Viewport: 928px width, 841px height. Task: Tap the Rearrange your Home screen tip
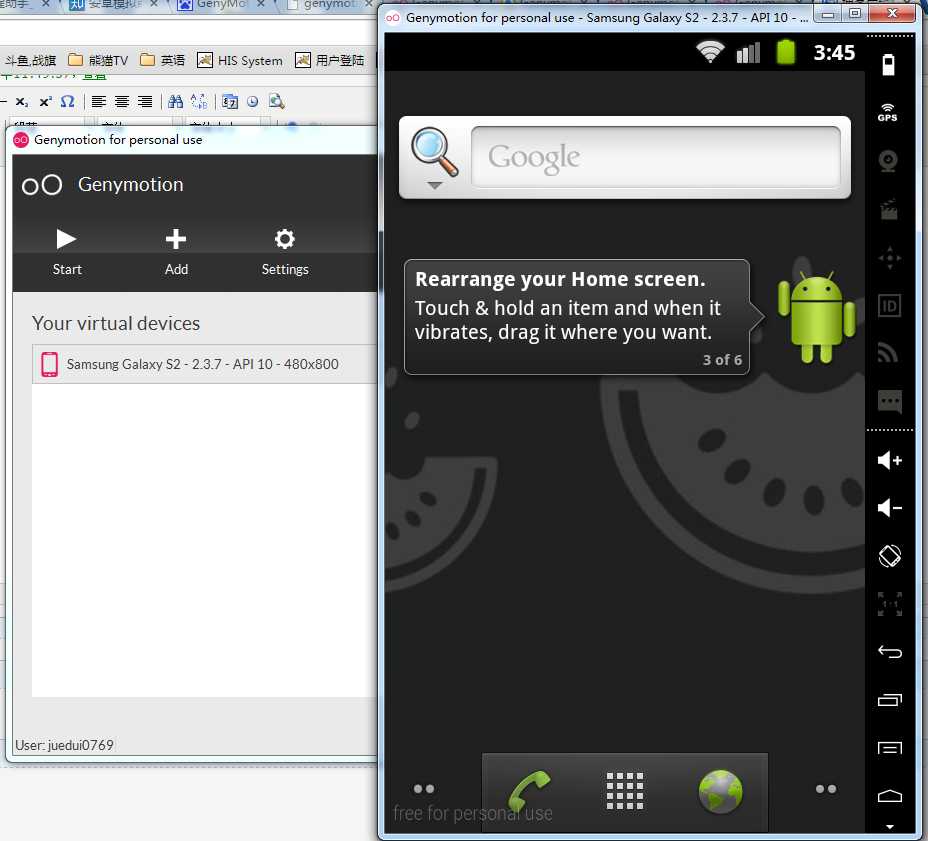pos(577,317)
